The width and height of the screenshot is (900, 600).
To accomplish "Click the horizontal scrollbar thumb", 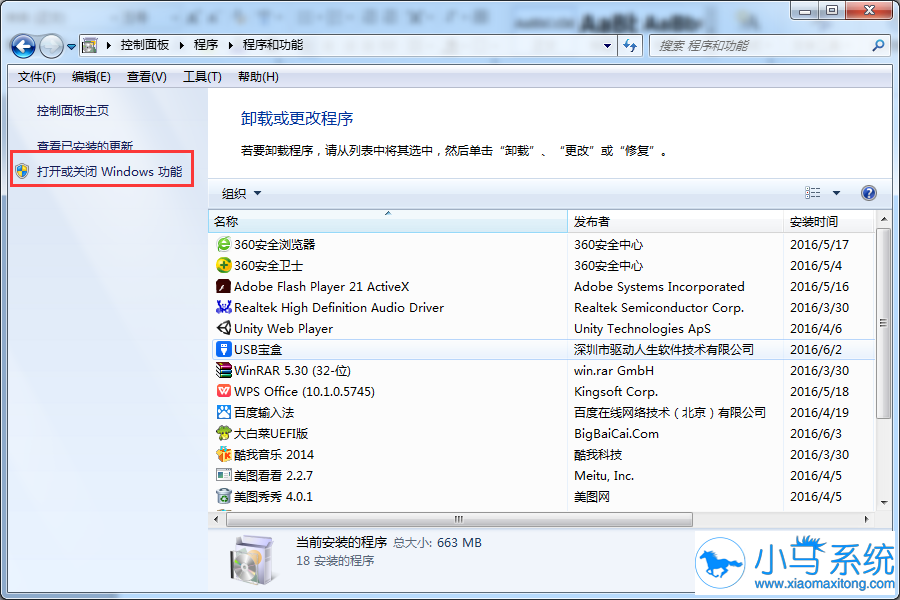I will 459,519.
